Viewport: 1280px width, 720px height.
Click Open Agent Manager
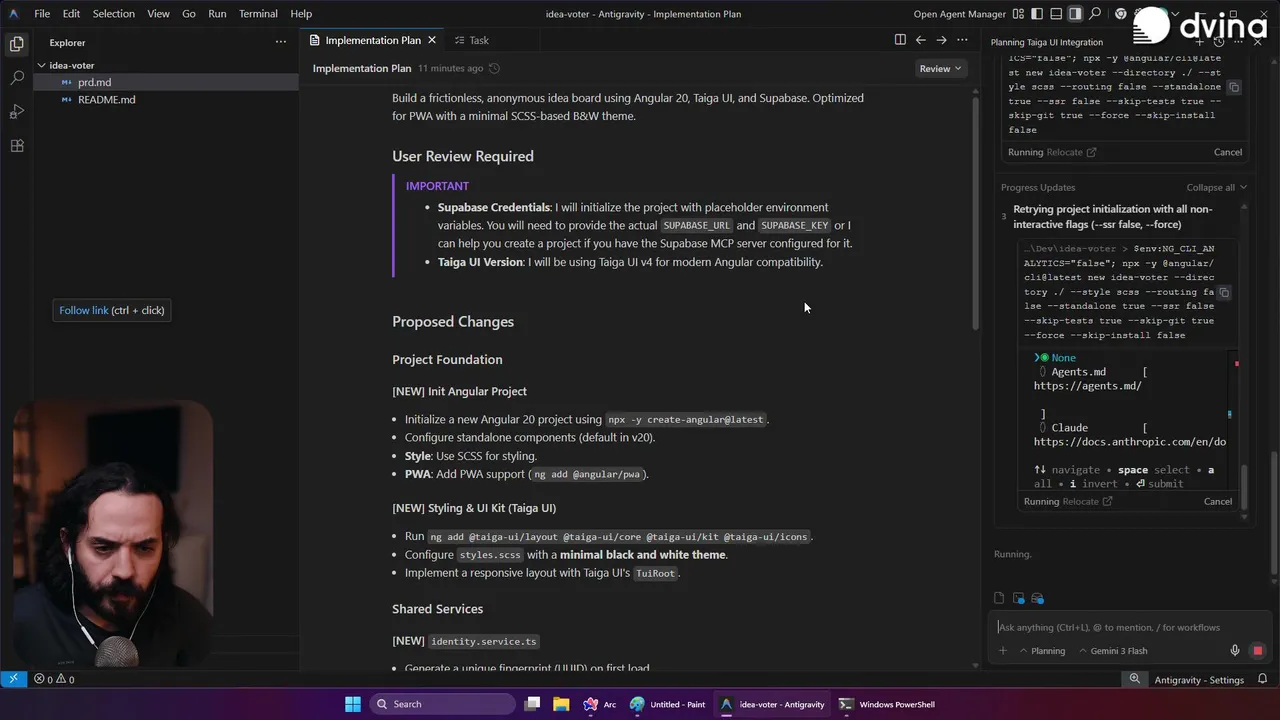[x=959, y=14]
